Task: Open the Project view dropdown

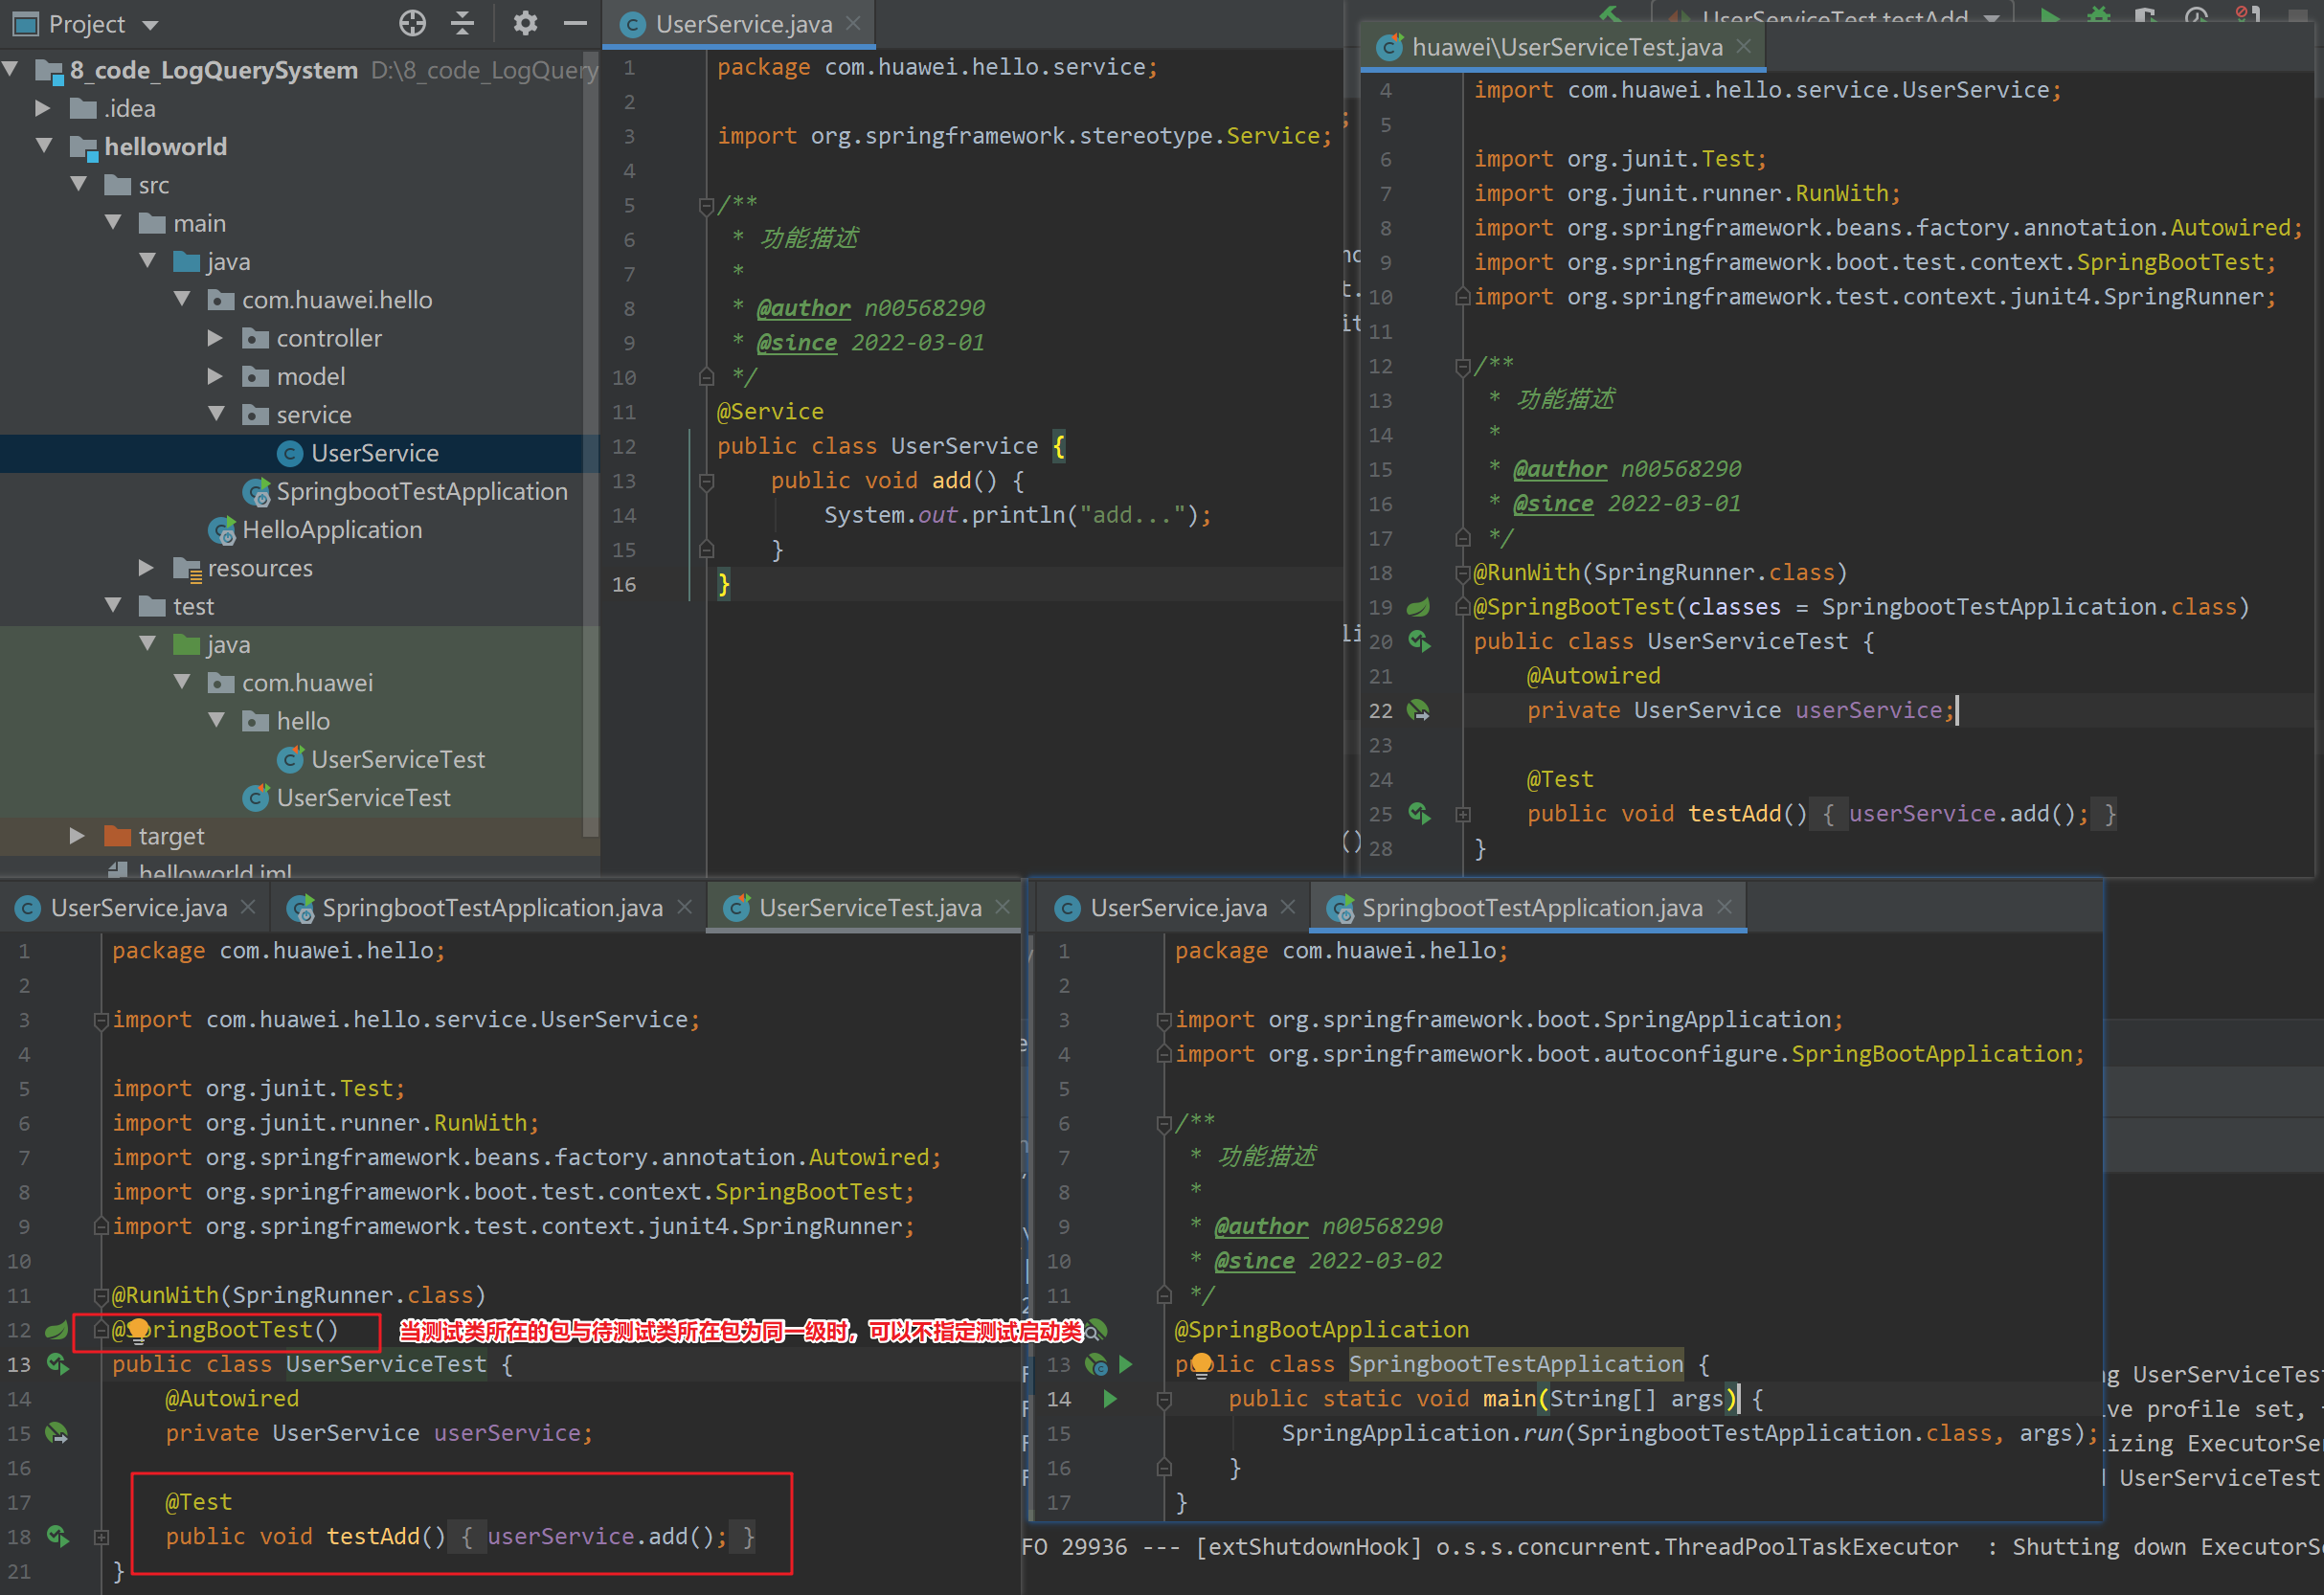Action: [x=152, y=25]
